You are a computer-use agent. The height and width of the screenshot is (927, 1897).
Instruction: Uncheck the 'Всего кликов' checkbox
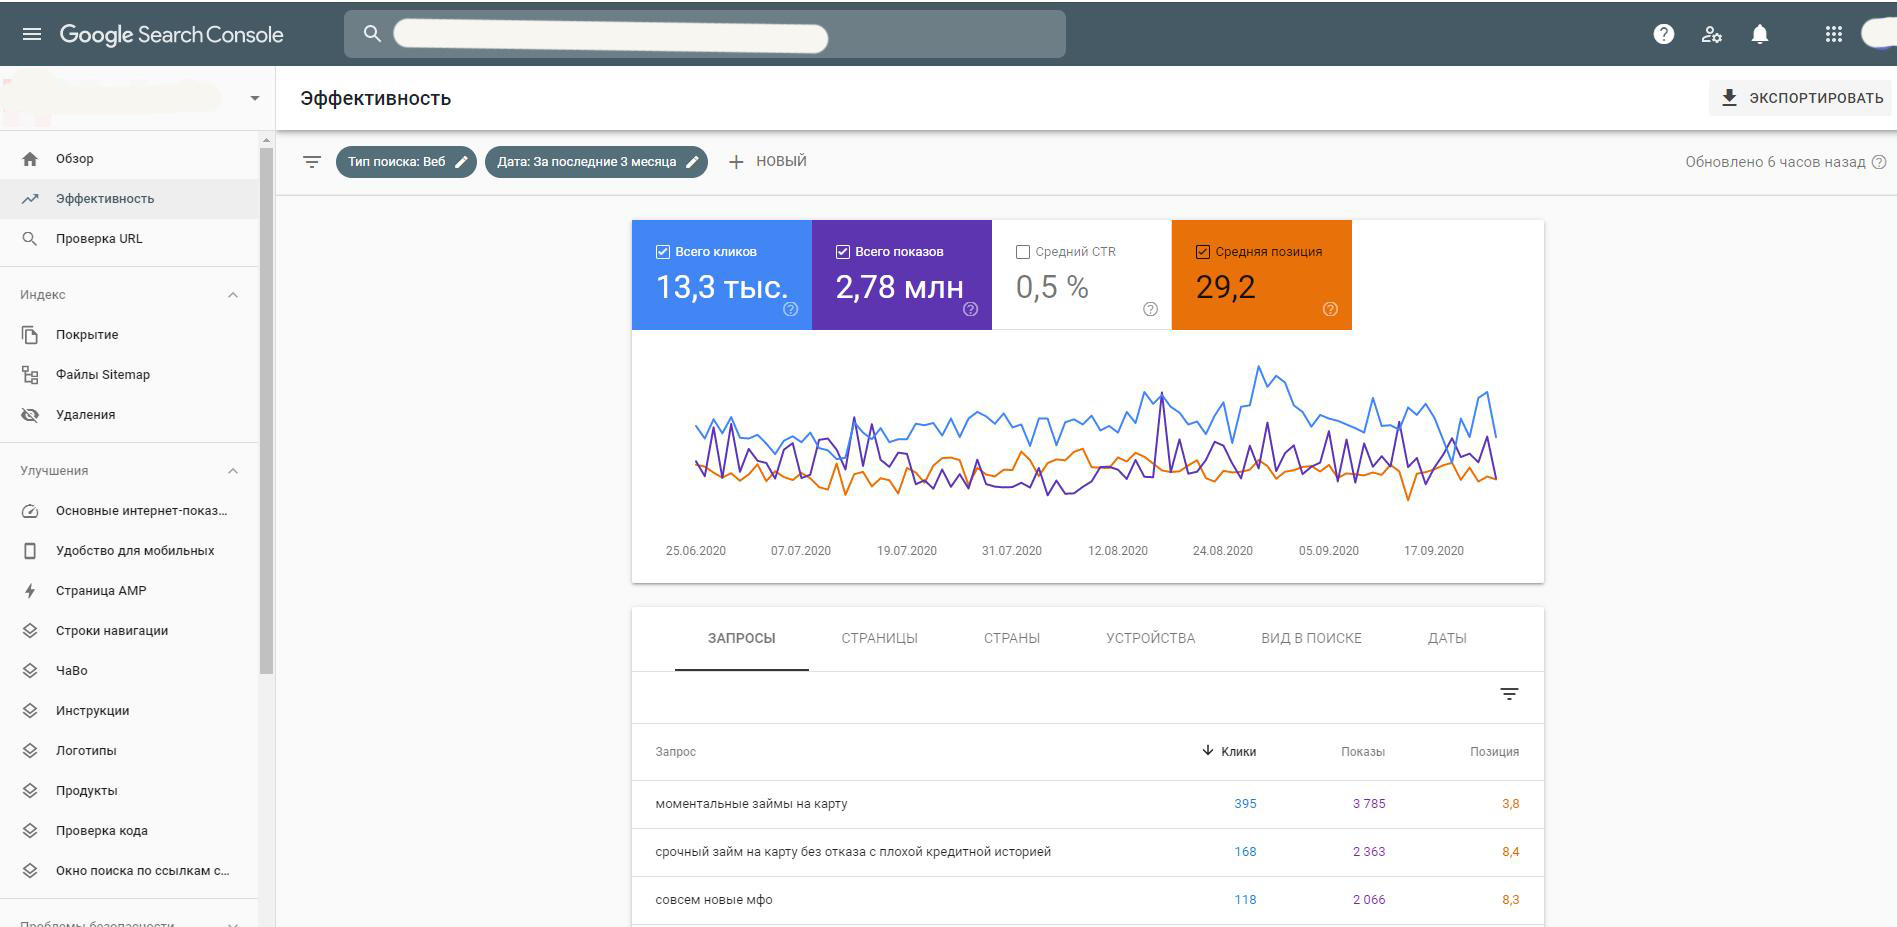[x=662, y=252]
